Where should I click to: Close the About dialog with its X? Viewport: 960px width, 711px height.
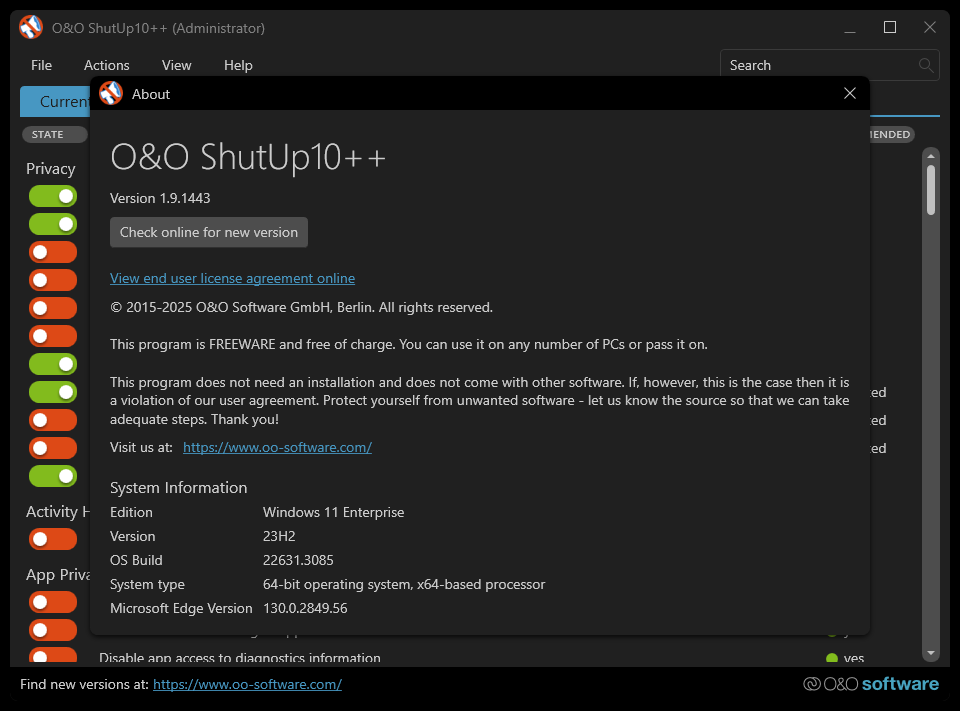(x=849, y=93)
